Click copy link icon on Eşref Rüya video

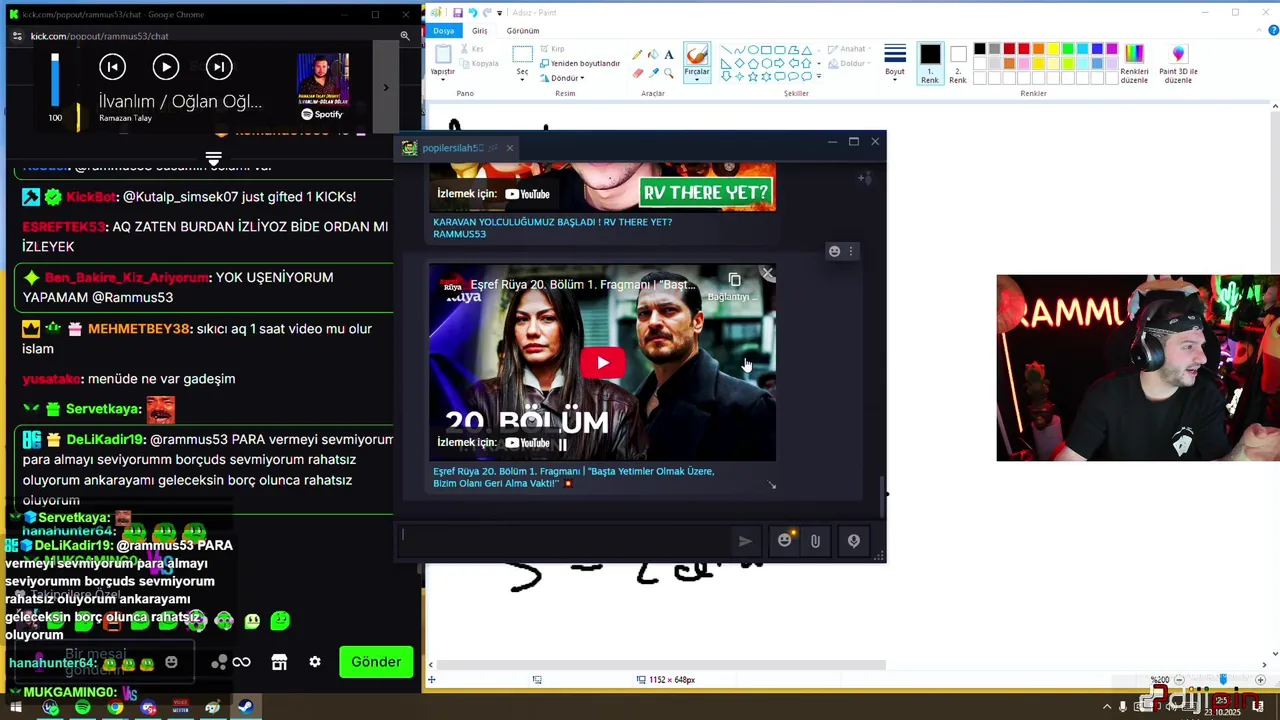734,280
